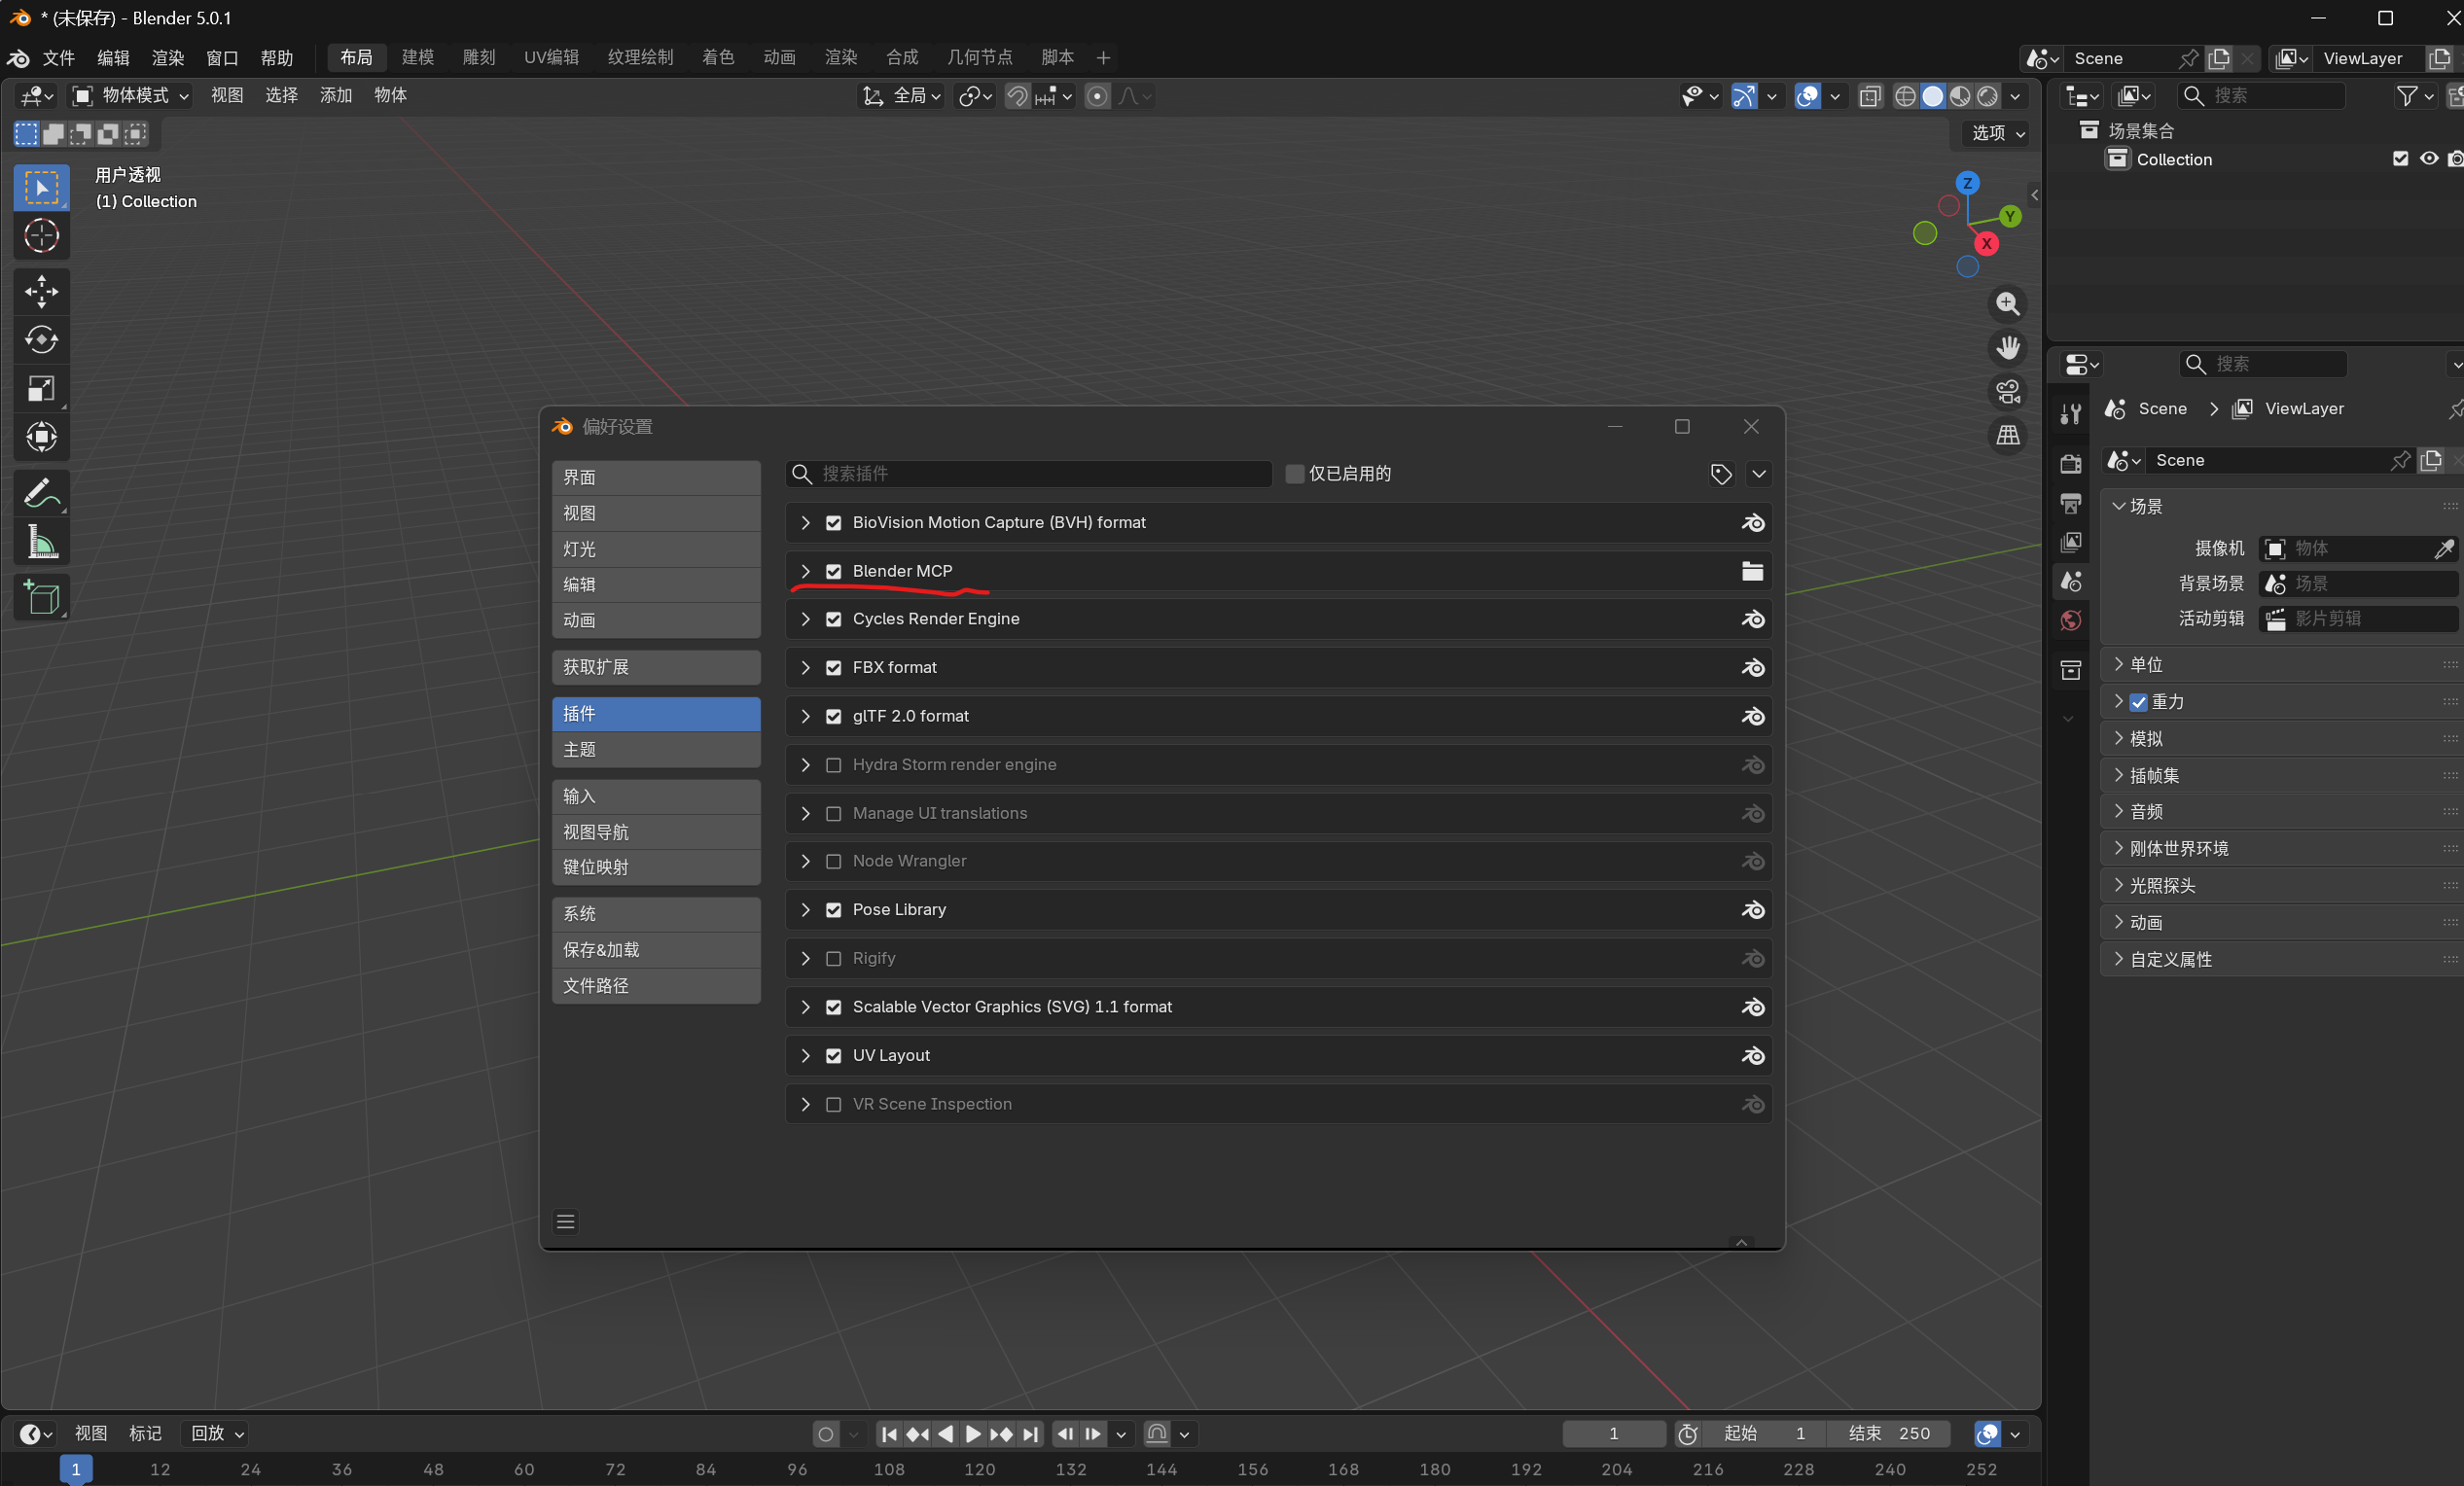Toggle X-ray display in the viewport header
The width and height of the screenshot is (2464, 1486).
(1869, 96)
